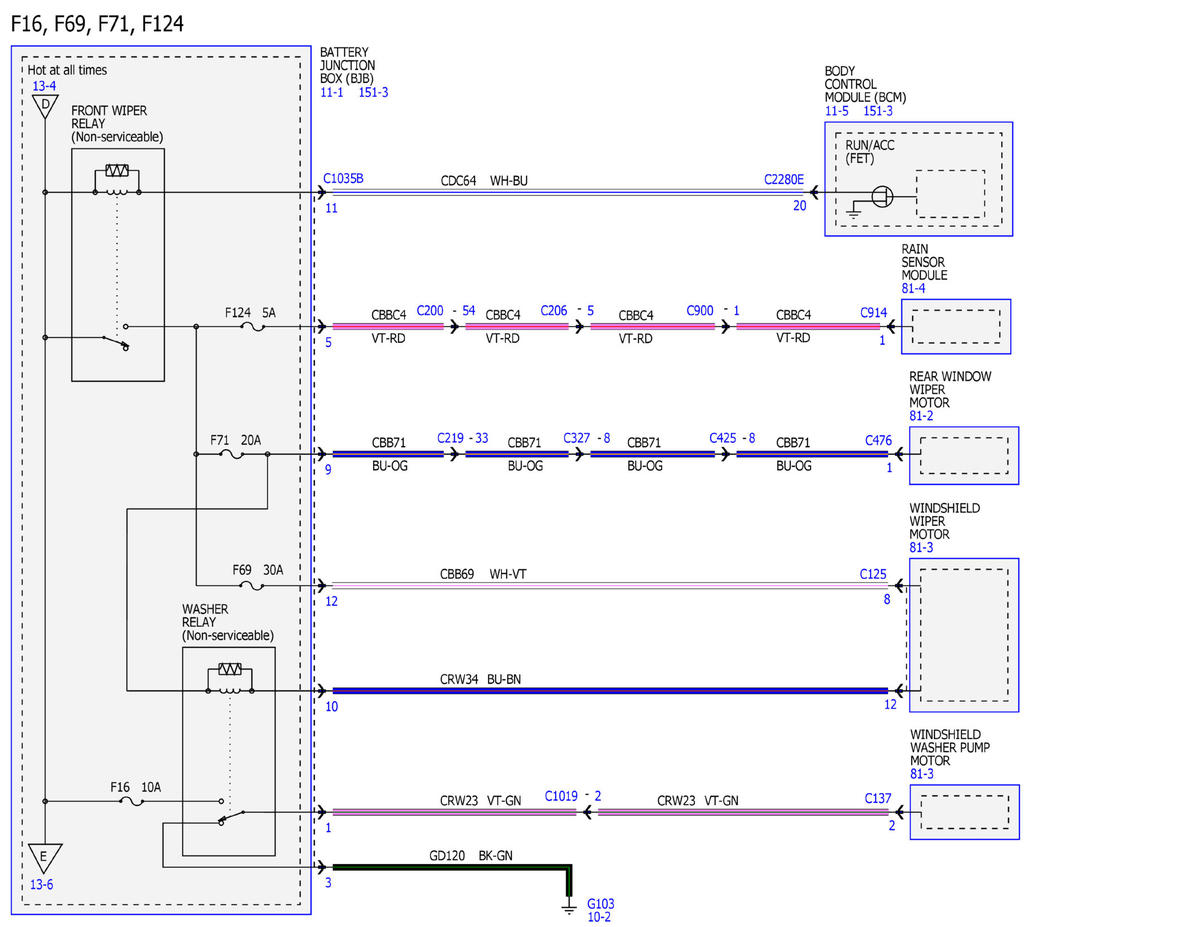The image size is (1200, 927).
Task: Click the 'F16 10A' fuse label
Action: 135,787
